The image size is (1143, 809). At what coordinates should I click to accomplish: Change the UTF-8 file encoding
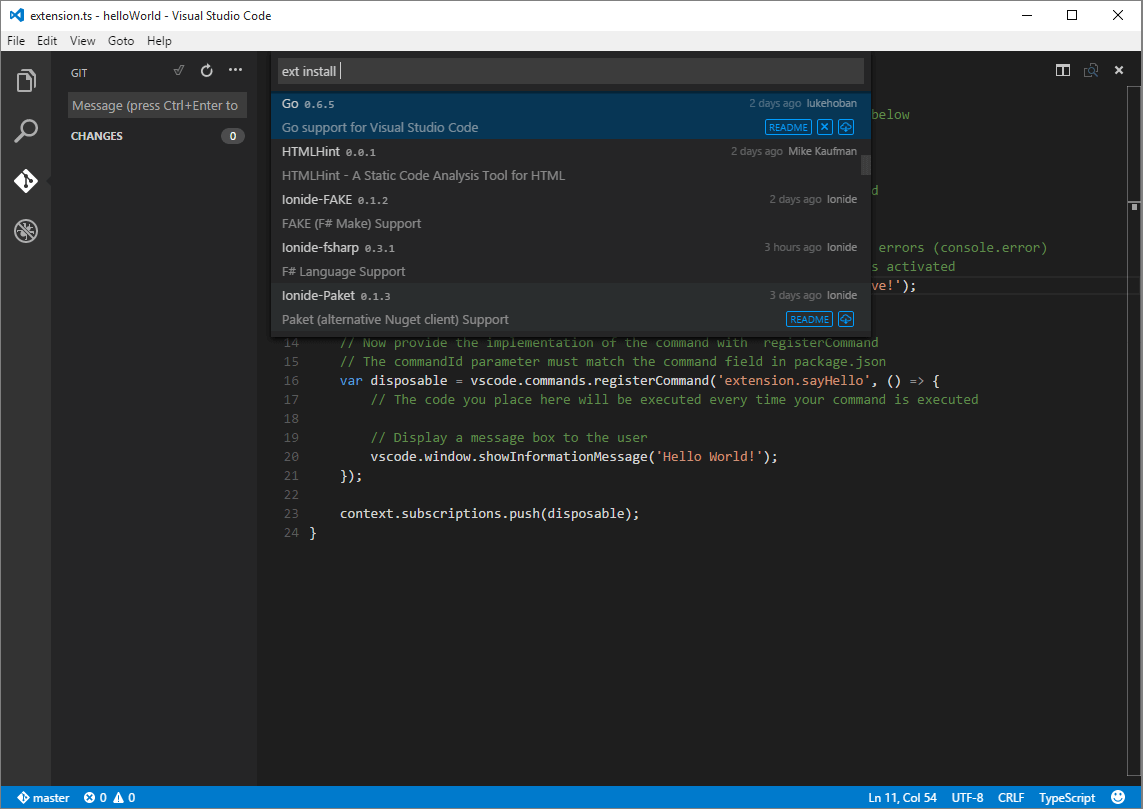(967, 797)
